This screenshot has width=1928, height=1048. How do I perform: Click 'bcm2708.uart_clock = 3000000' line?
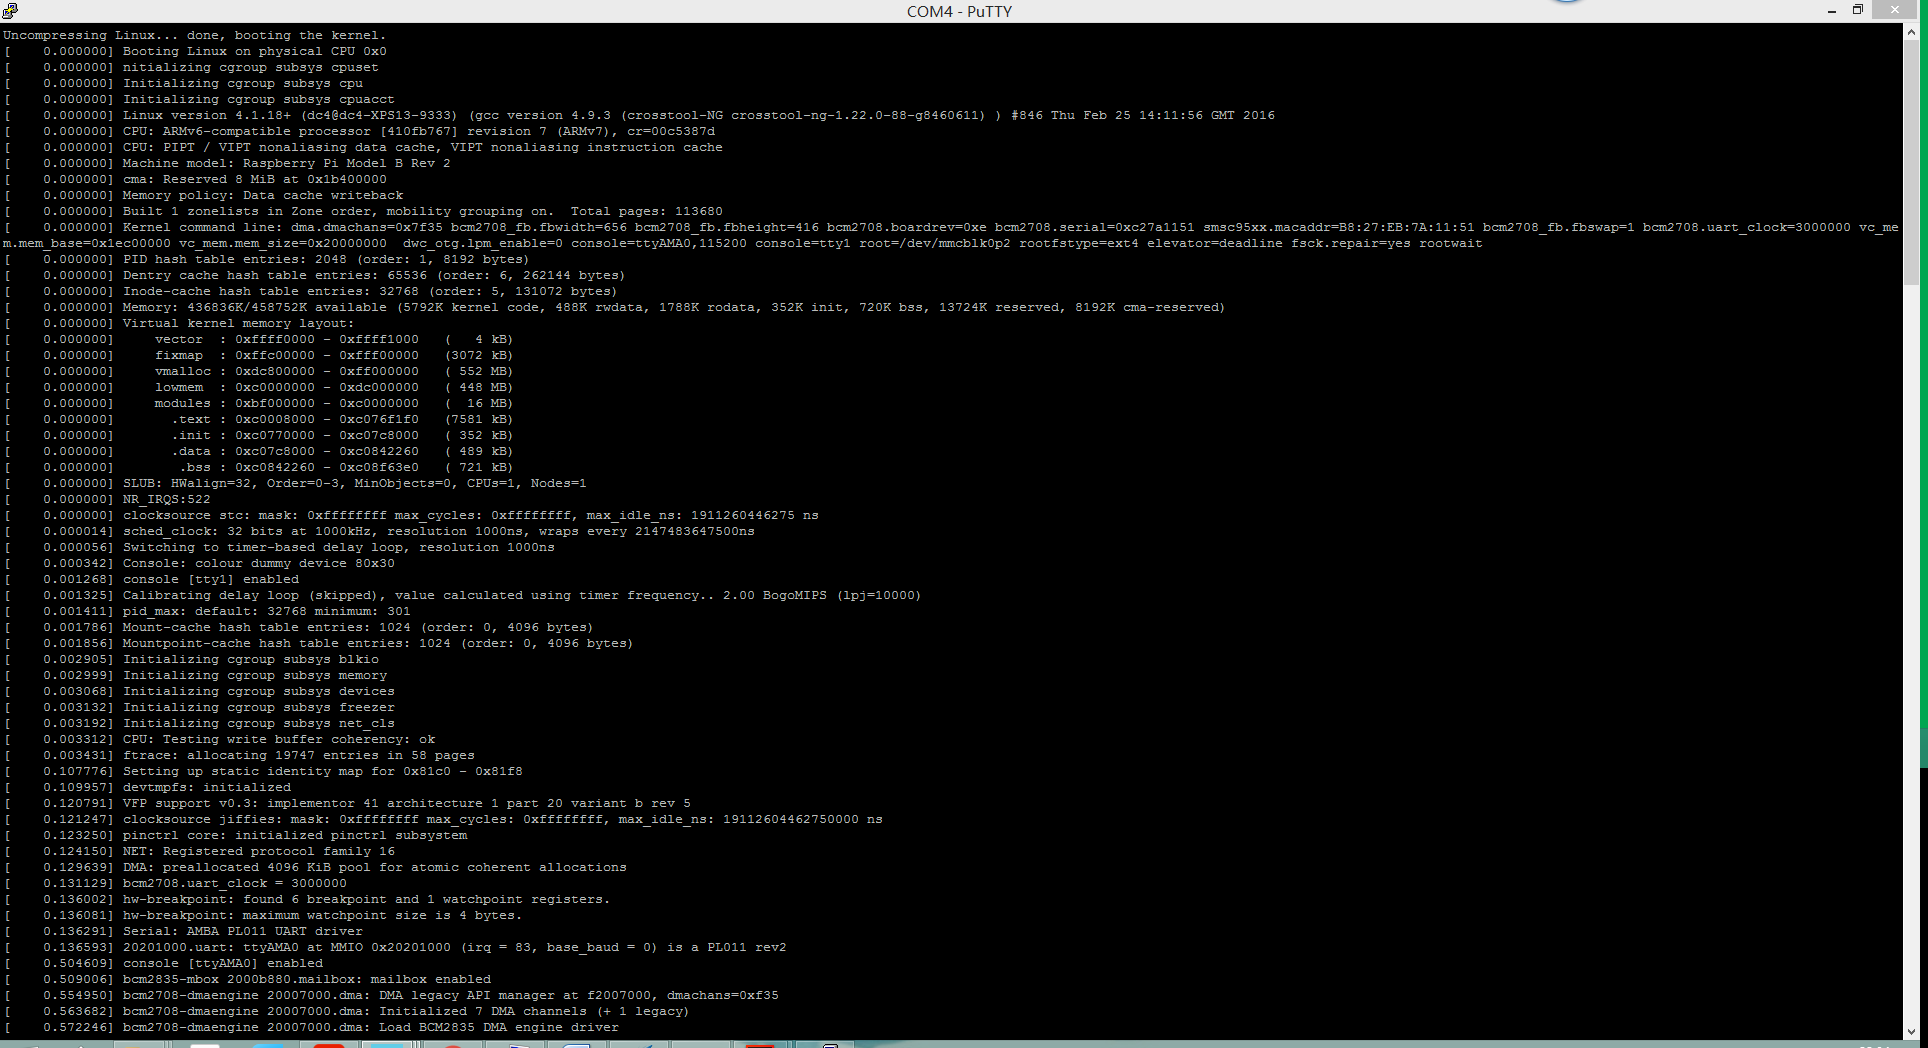[234, 883]
